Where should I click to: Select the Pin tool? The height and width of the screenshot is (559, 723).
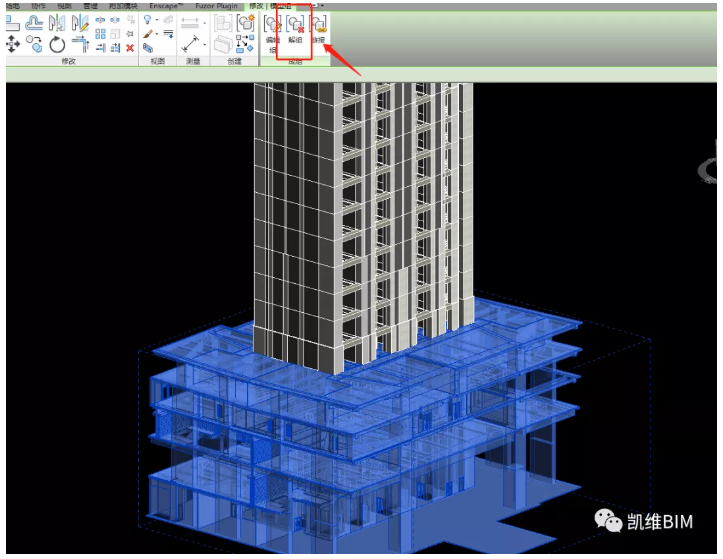pos(130,34)
